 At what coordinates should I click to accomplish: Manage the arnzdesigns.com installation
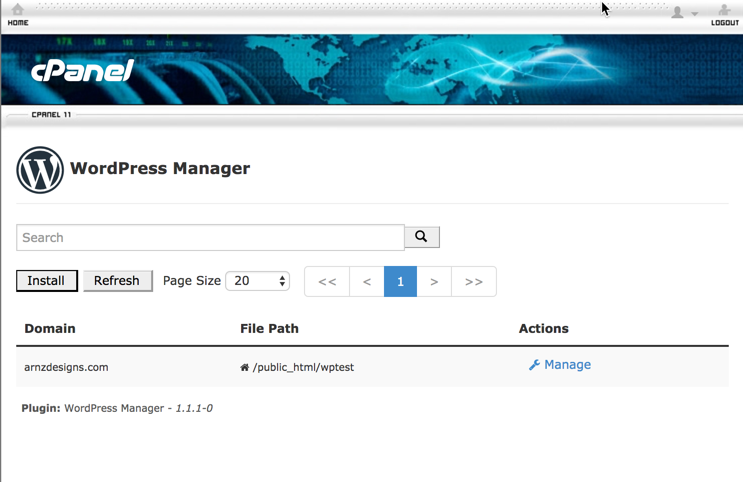pyautogui.click(x=560, y=364)
